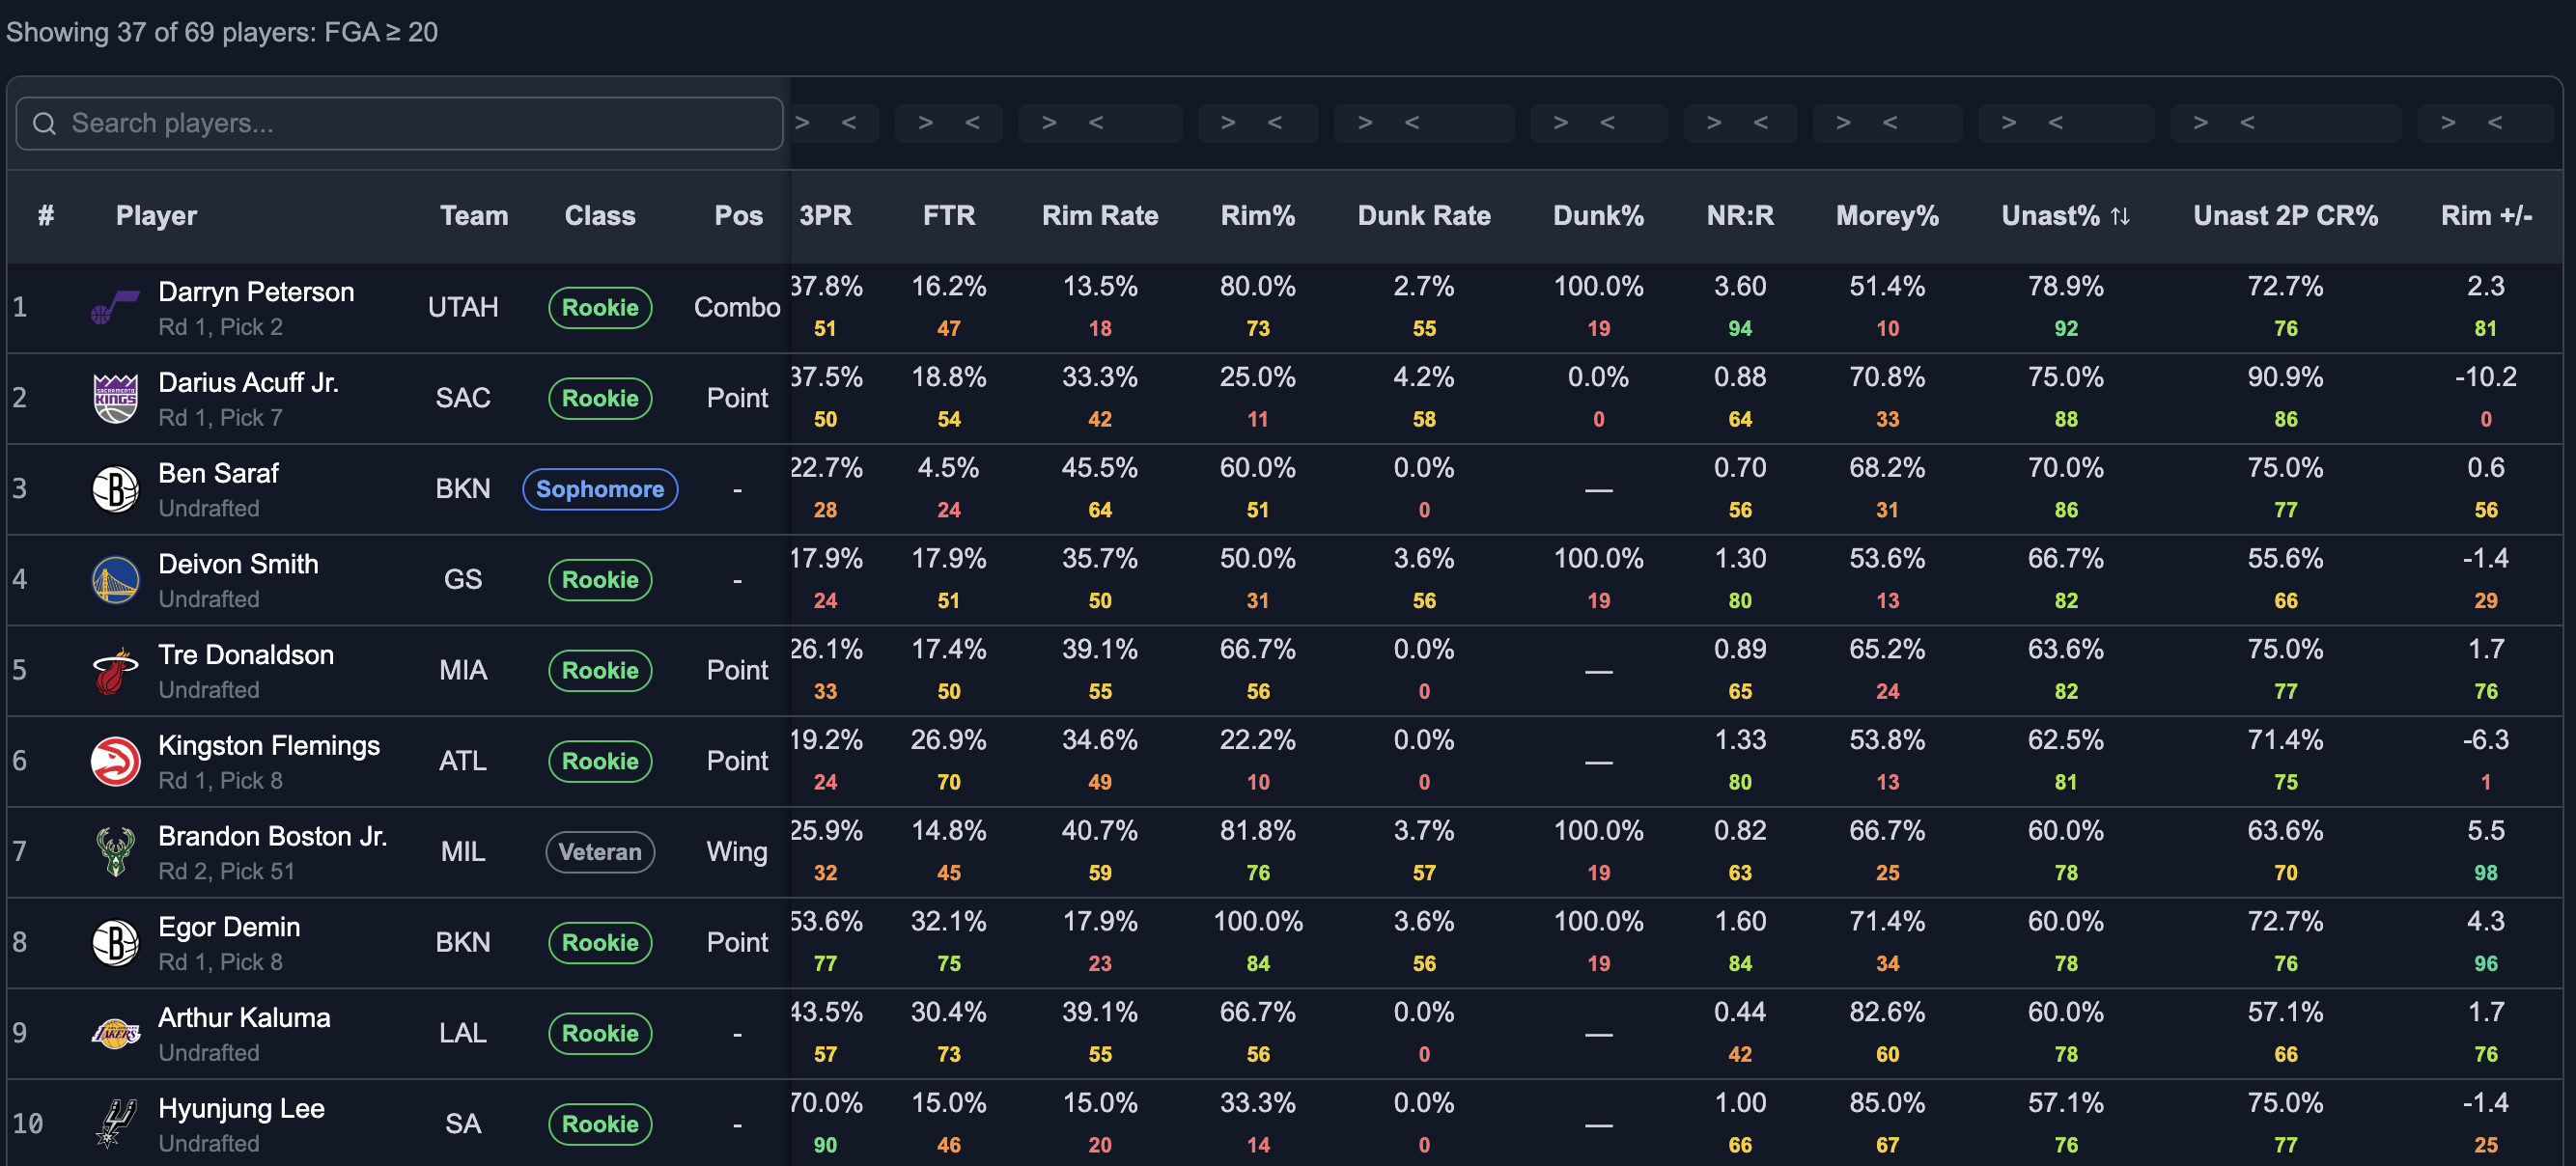Click the Miami Heat logo beside Tre Donaldson
Viewport: 2576px width, 1166px height.
[115, 670]
